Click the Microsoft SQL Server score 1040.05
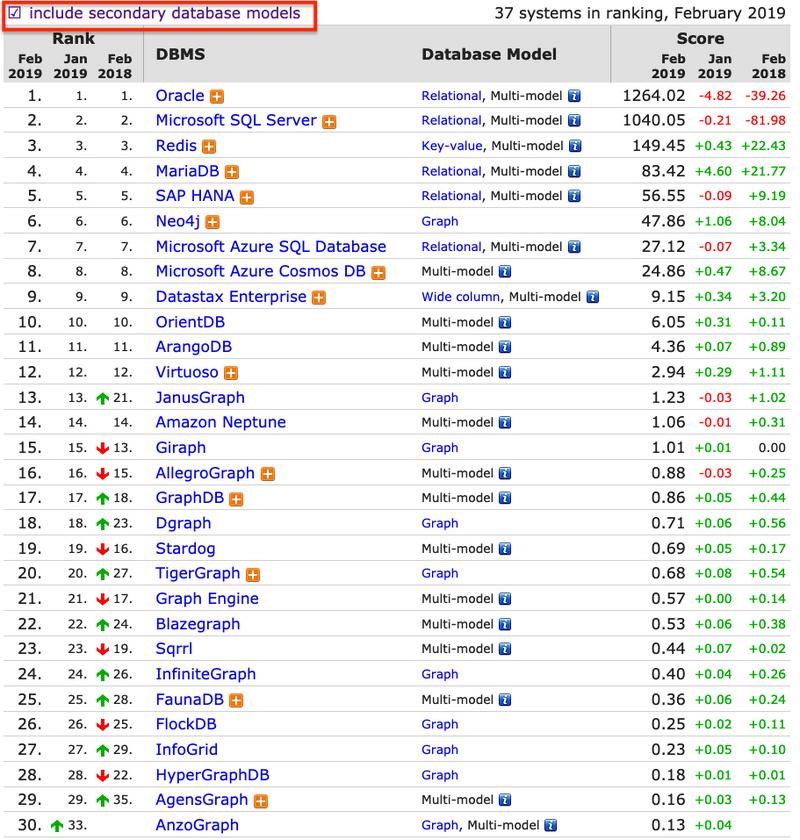Screen dimensions: 800x840 click(x=654, y=121)
